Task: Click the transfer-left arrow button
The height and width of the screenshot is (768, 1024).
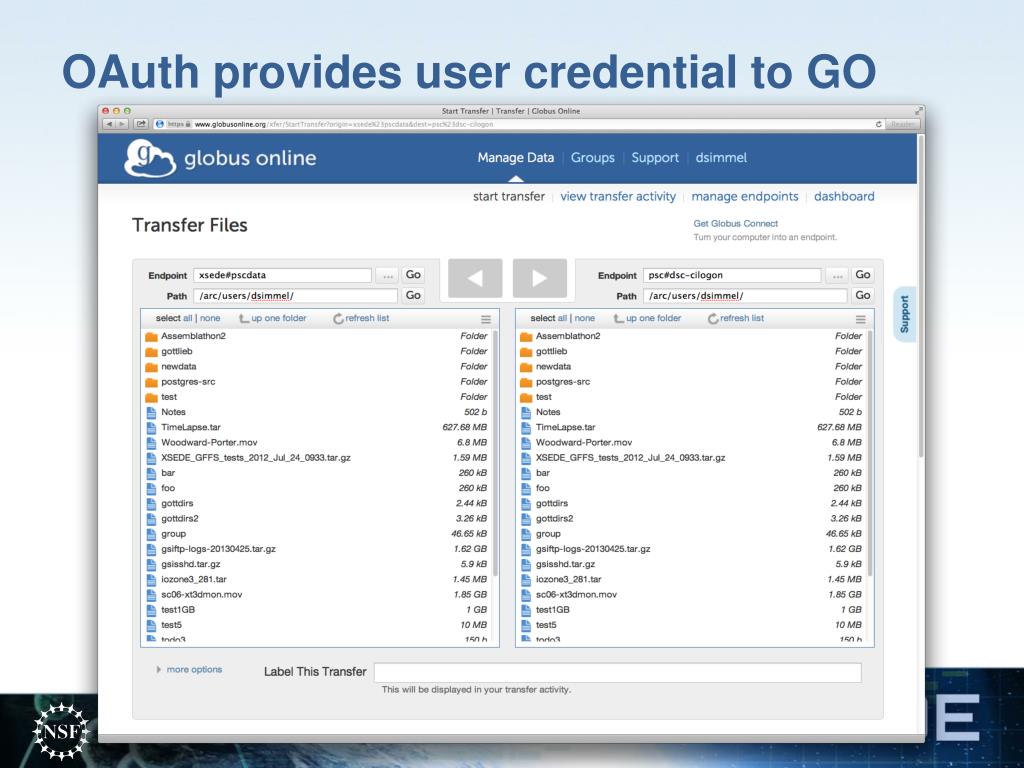Action: [475, 278]
